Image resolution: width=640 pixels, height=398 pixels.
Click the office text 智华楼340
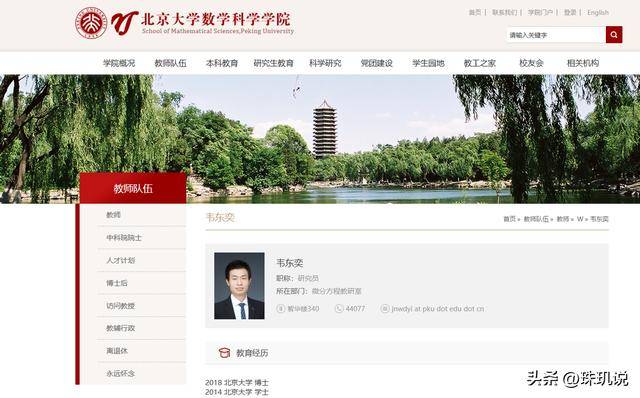click(x=303, y=309)
